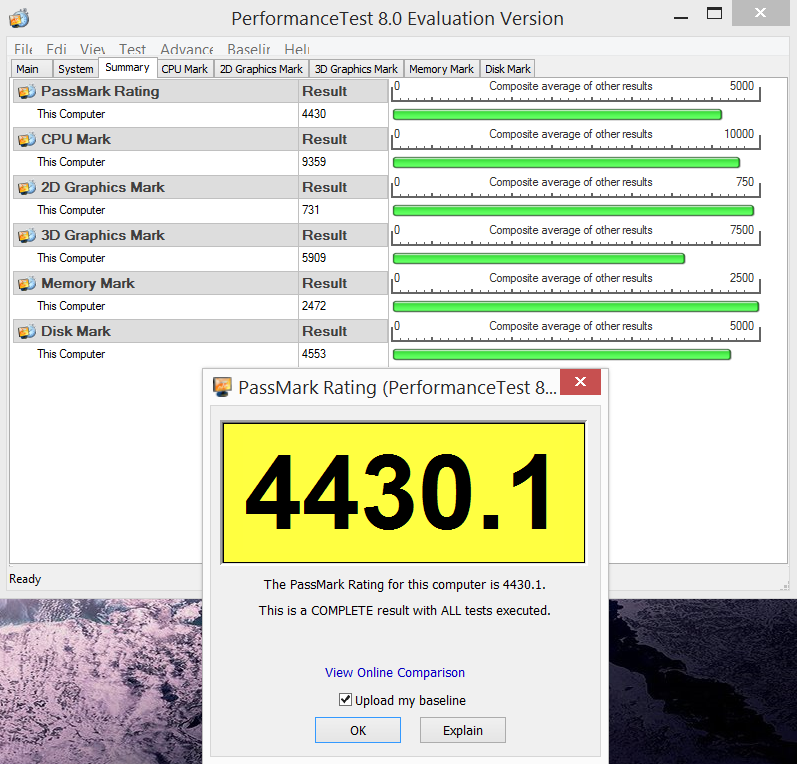
Task: Click This Computer under Memory Mark
Action: (x=71, y=306)
